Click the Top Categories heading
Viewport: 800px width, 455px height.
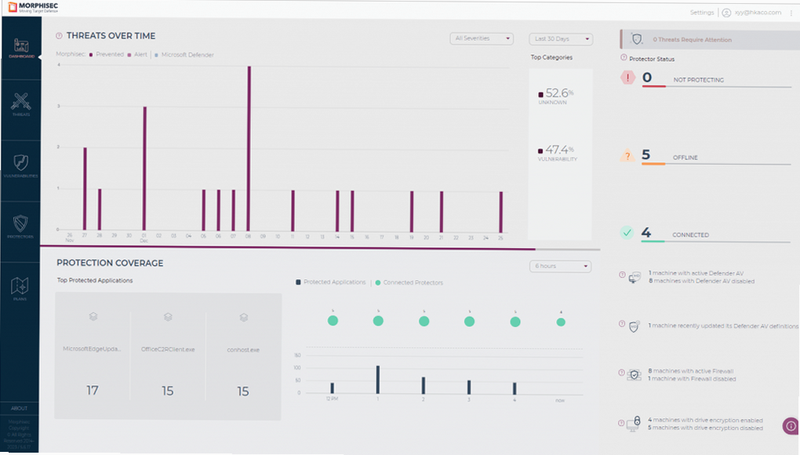(552, 57)
